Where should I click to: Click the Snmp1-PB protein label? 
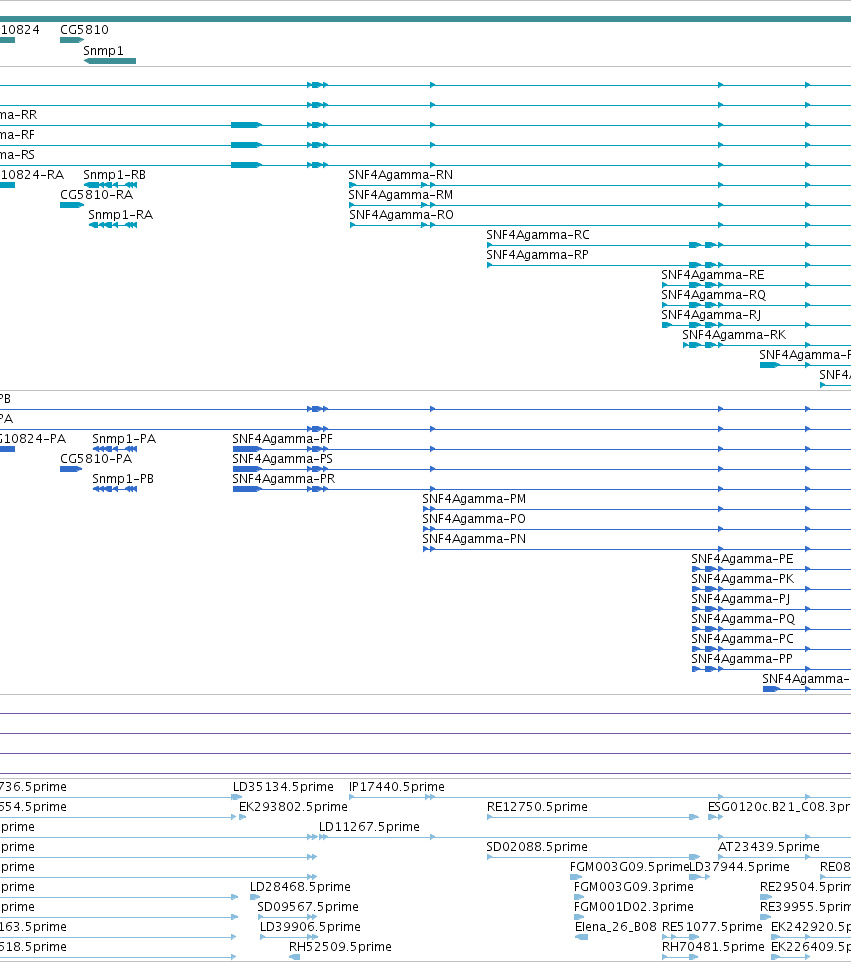pyautogui.click(x=123, y=479)
